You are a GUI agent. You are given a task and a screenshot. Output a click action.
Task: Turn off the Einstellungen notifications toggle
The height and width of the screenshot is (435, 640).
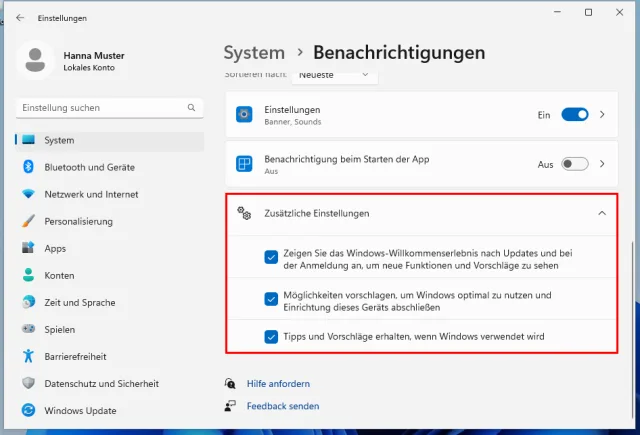[575, 115]
